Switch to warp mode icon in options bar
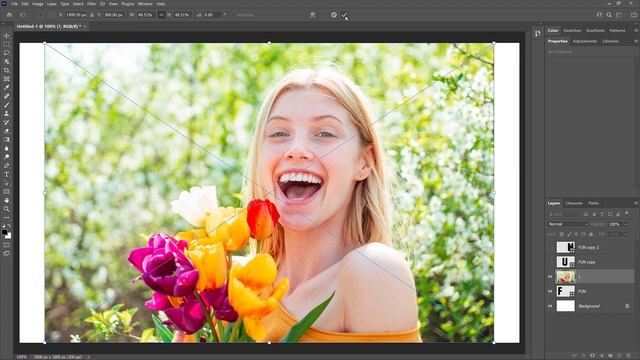Viewport: 640px width, 360px height. [312, 15]
